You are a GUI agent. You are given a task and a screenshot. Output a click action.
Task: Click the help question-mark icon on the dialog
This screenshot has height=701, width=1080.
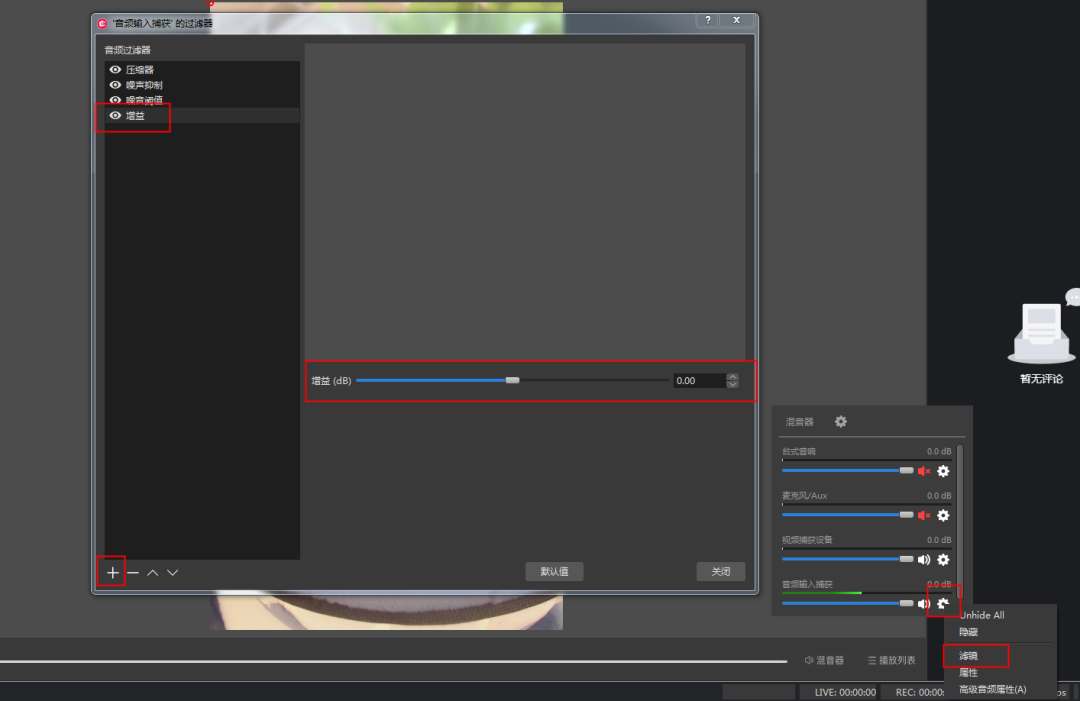(707, 19)
